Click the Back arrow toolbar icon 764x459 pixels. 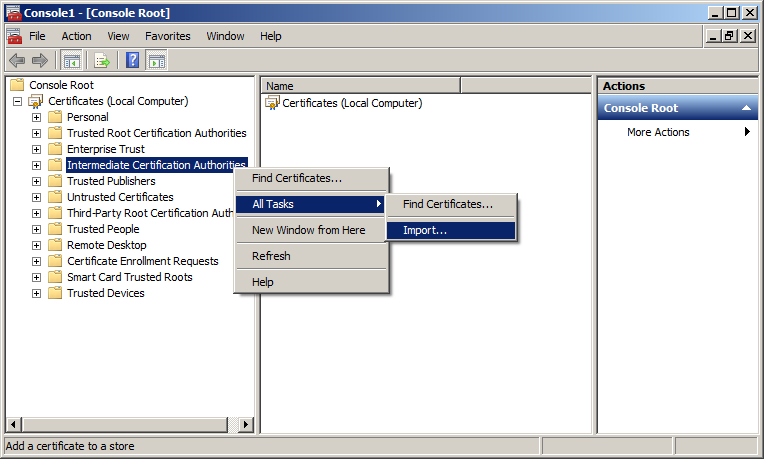tap(17, 60)
